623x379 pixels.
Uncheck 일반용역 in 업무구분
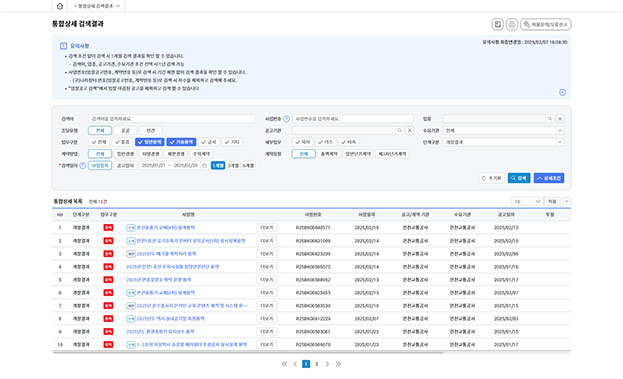click(x=149, y=142)
